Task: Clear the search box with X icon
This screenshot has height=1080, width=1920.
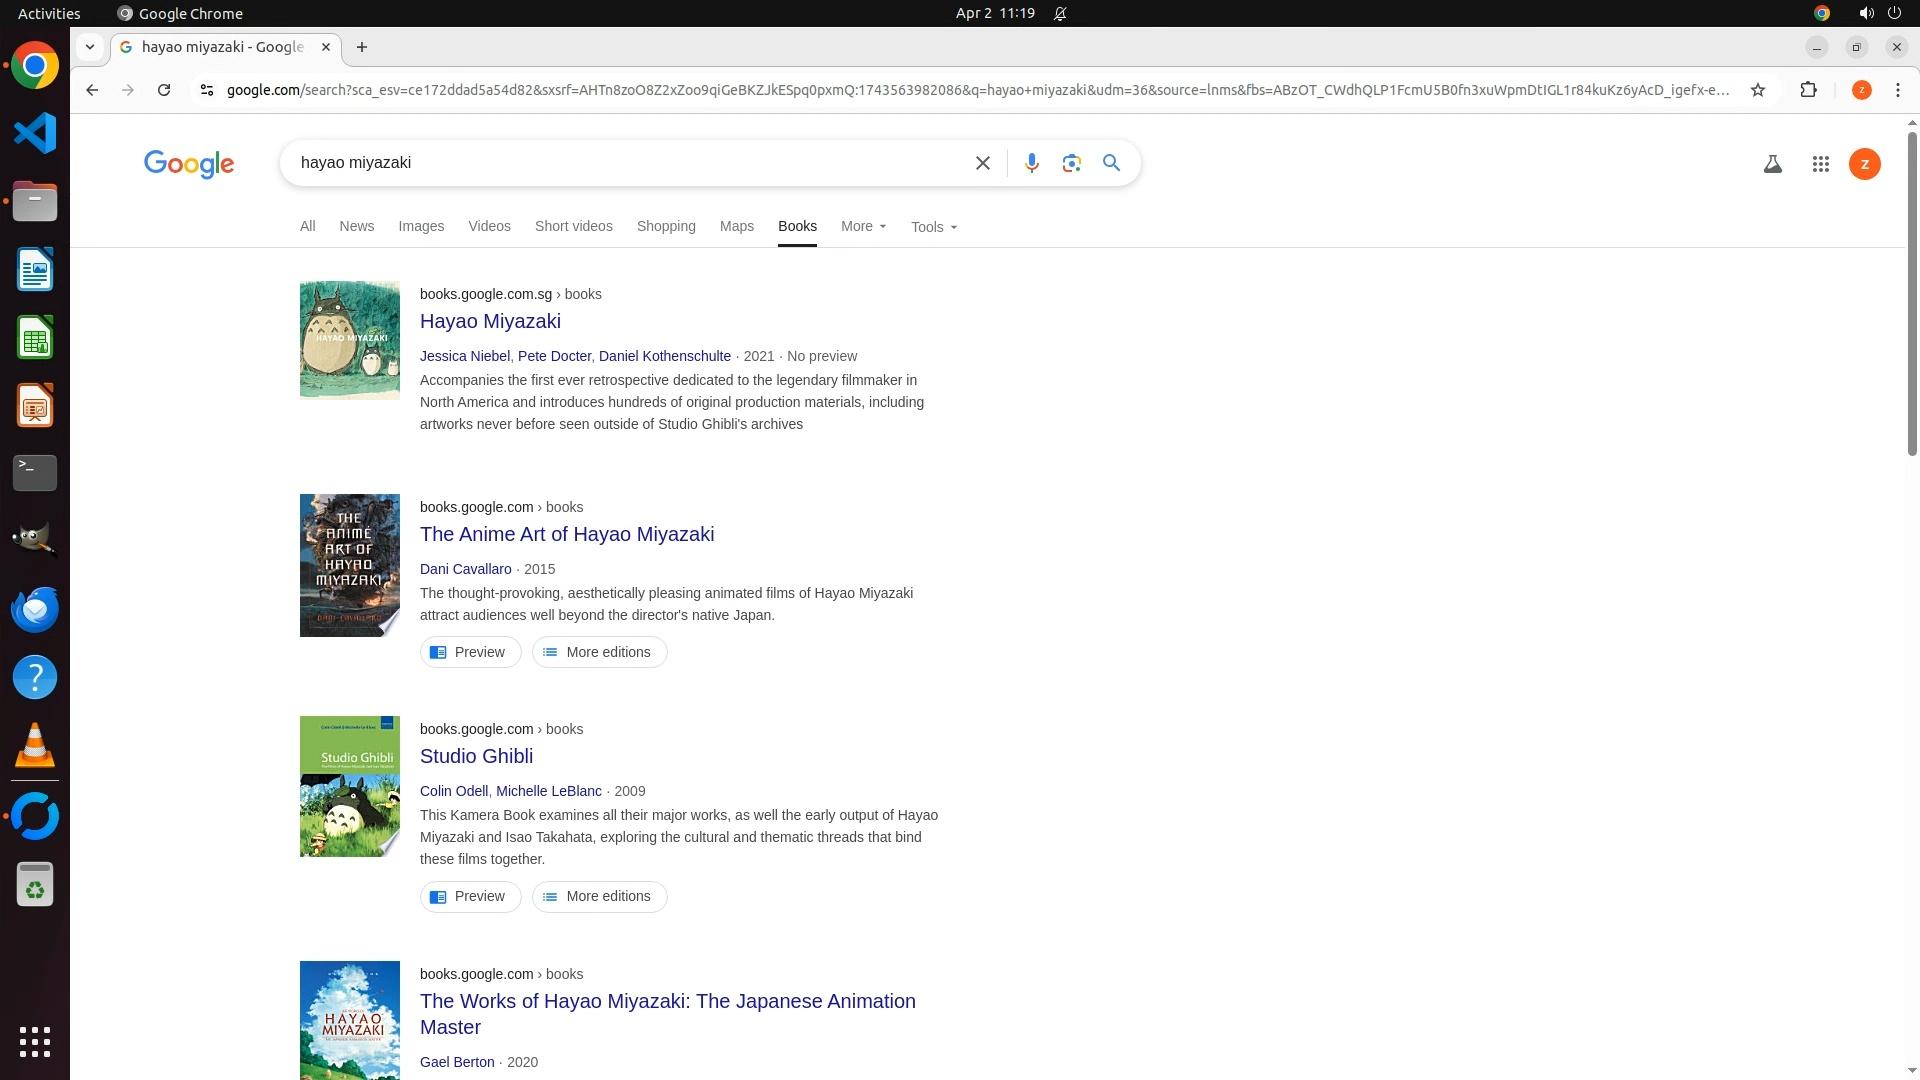Action: 982,163
